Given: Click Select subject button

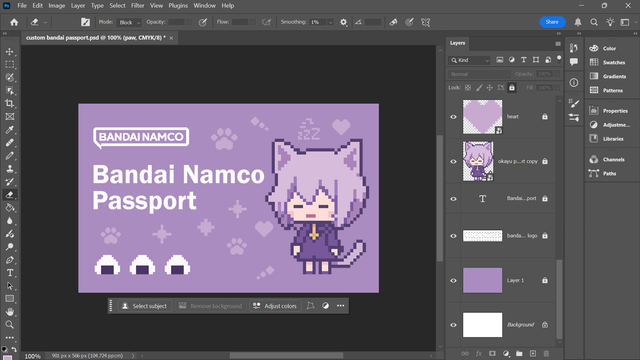Looking at the screenshot, I should [x=145, y=306].
